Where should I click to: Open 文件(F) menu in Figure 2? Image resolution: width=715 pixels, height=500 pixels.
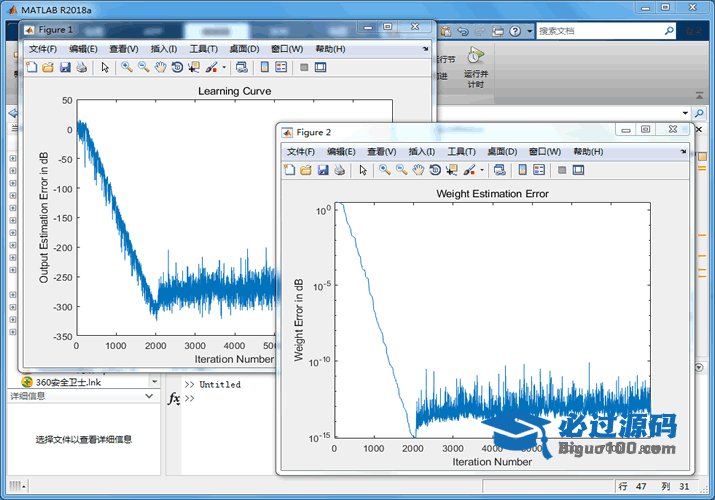(x=301, y=151)
